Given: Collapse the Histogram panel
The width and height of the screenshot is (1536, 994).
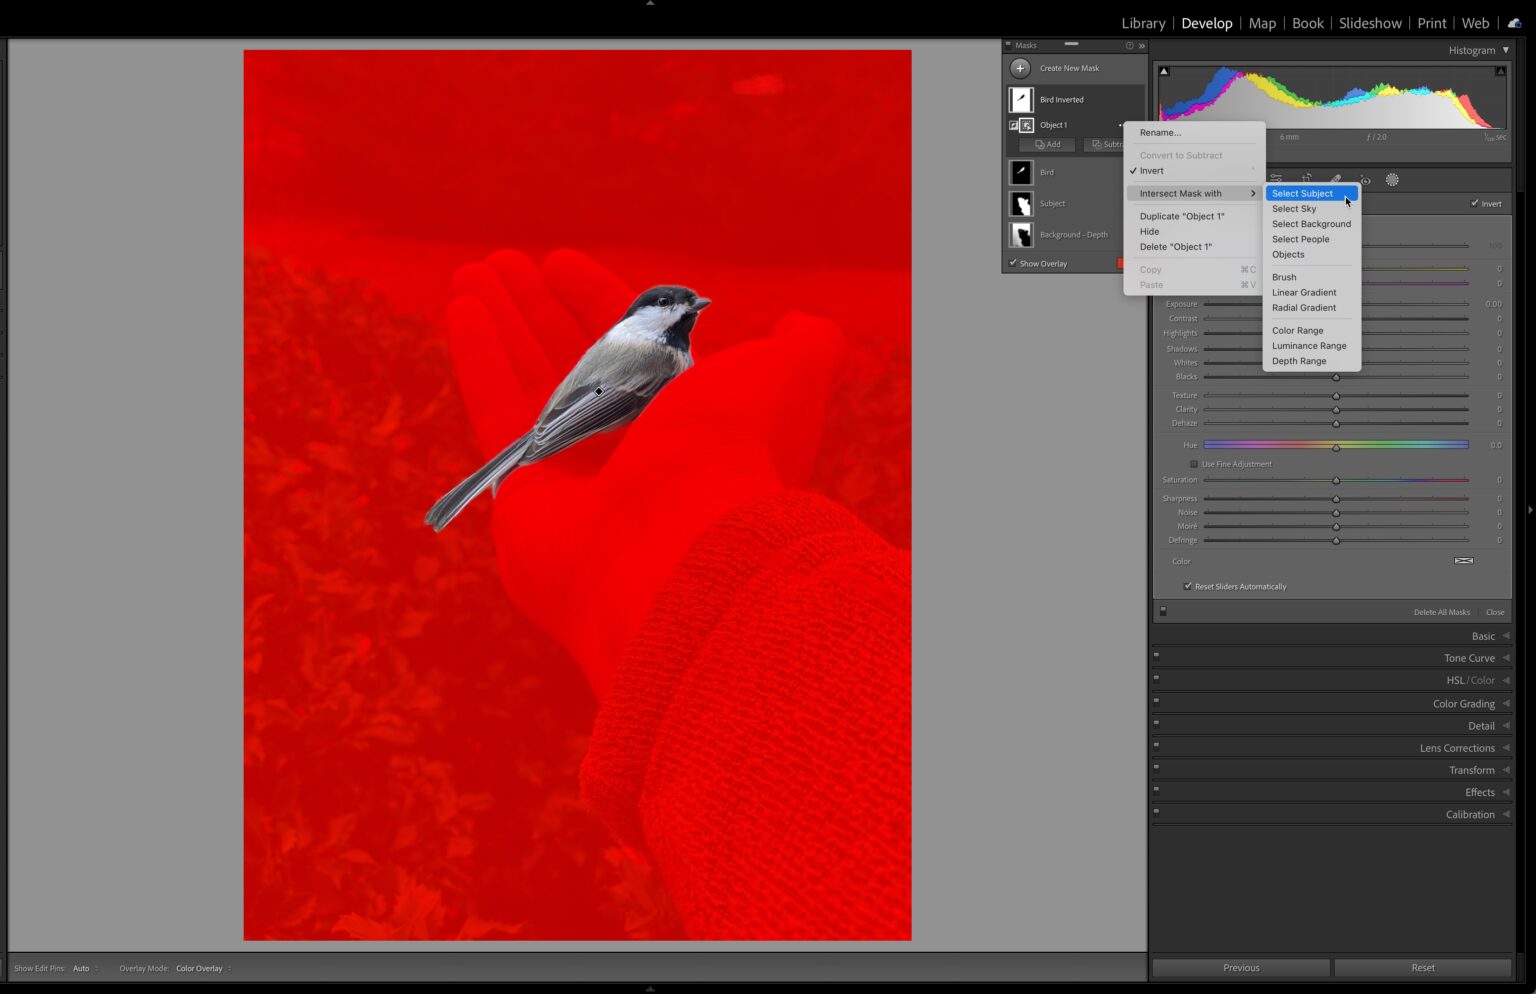Looking at the screenshot, I should tap(1507, 50).
